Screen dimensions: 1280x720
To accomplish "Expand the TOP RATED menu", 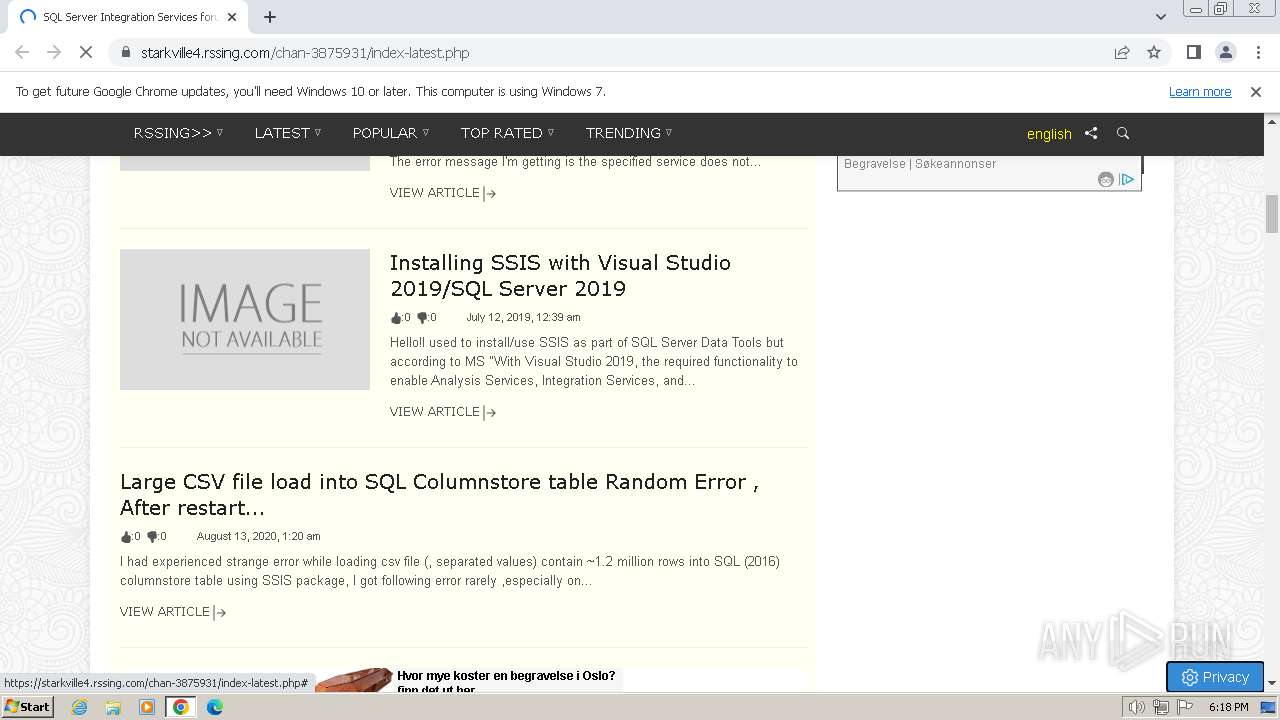I will 507,133.
